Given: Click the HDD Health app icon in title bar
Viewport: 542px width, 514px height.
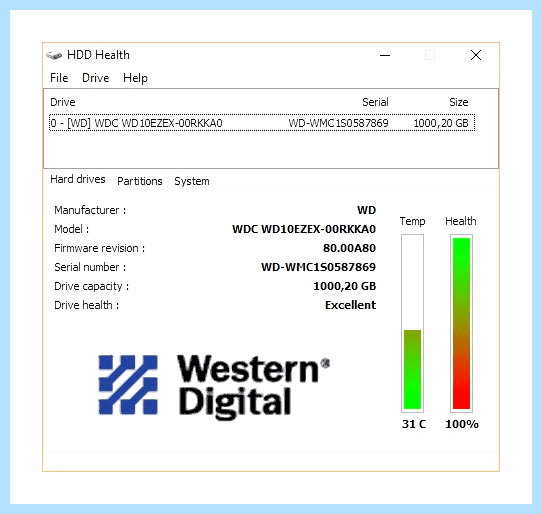Looking at the screenshot, I should [54, 55].
